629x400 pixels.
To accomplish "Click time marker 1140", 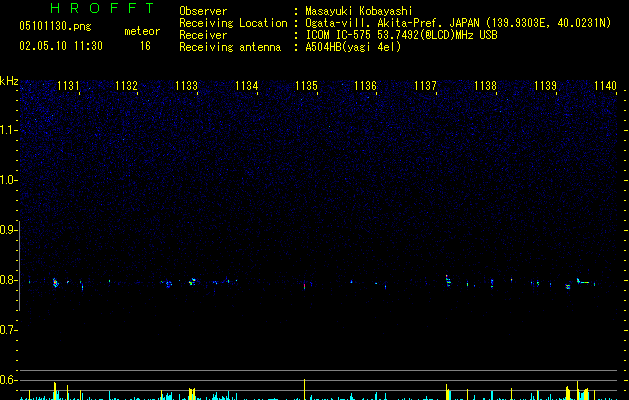I will (x=605, y=86).
